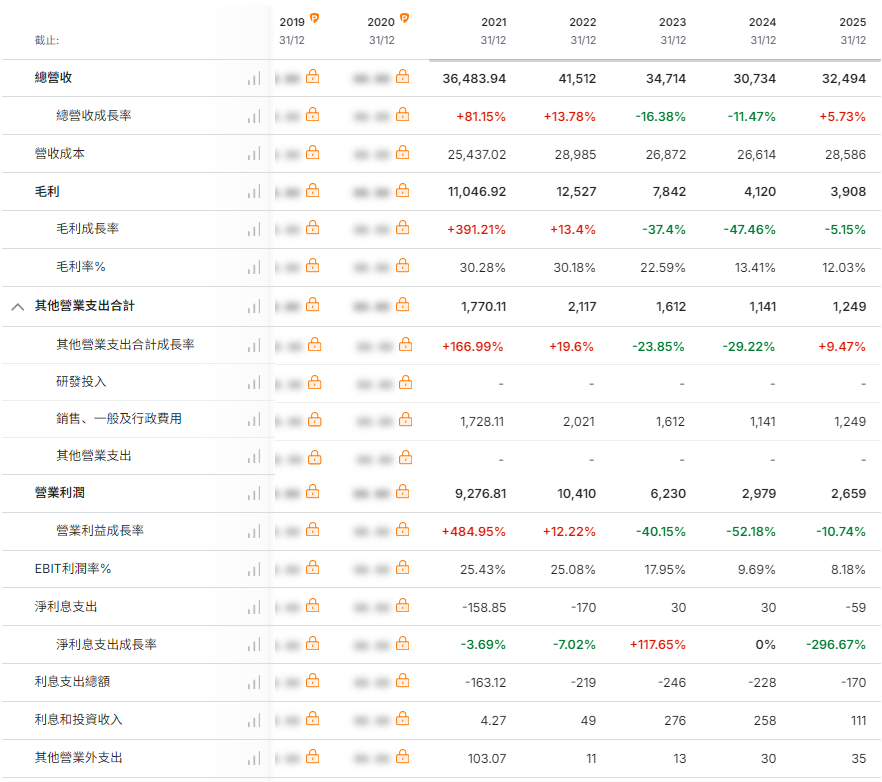882x782 pixels.
Task: Click the 2019 lock icon in 研發投入 row
Action: pyautogui.click(x=313, y=381)
